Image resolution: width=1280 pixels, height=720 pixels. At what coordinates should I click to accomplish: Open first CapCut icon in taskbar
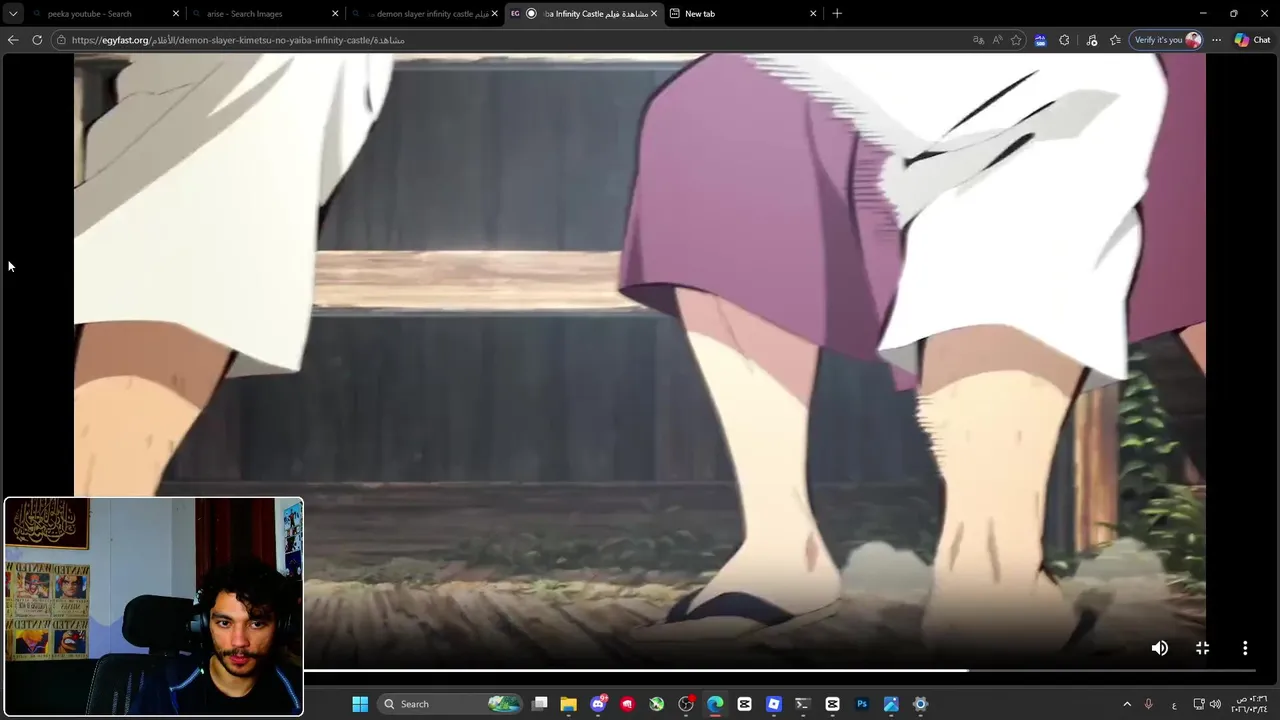pos(744,704)
